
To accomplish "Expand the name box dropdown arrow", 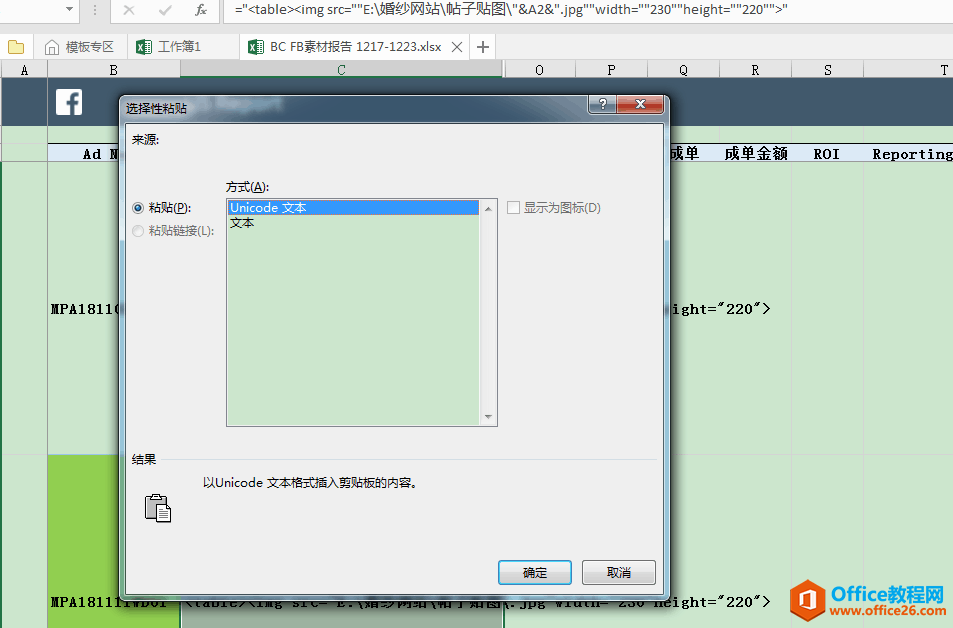I will tap(69, 9).
